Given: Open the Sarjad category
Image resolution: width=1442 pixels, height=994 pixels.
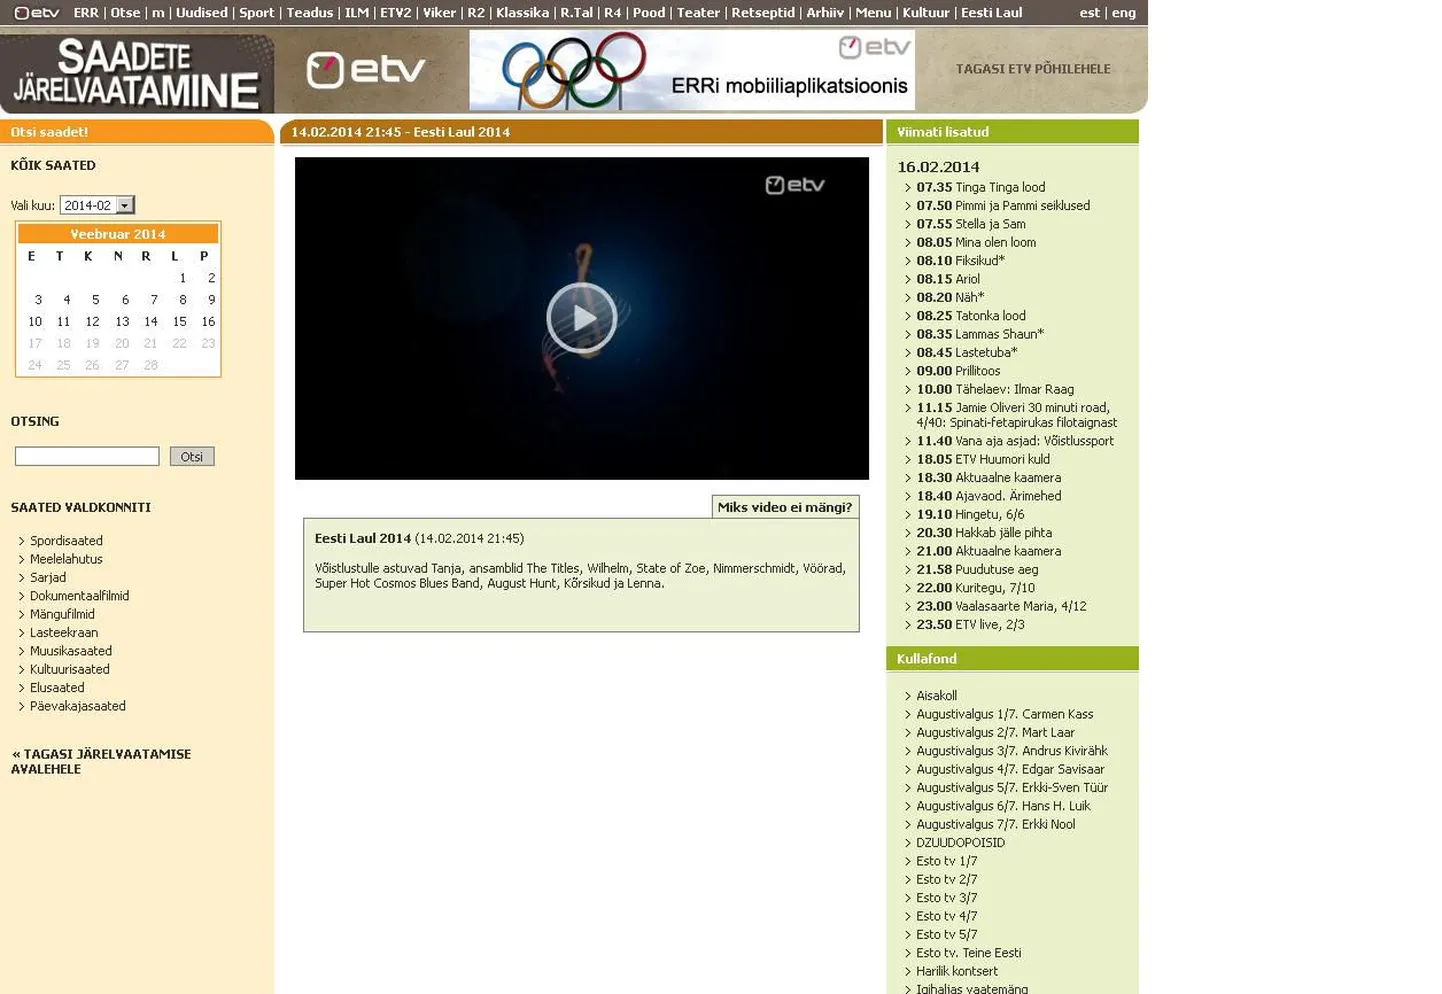Looking at the screenshot, I should coord(48,578).
